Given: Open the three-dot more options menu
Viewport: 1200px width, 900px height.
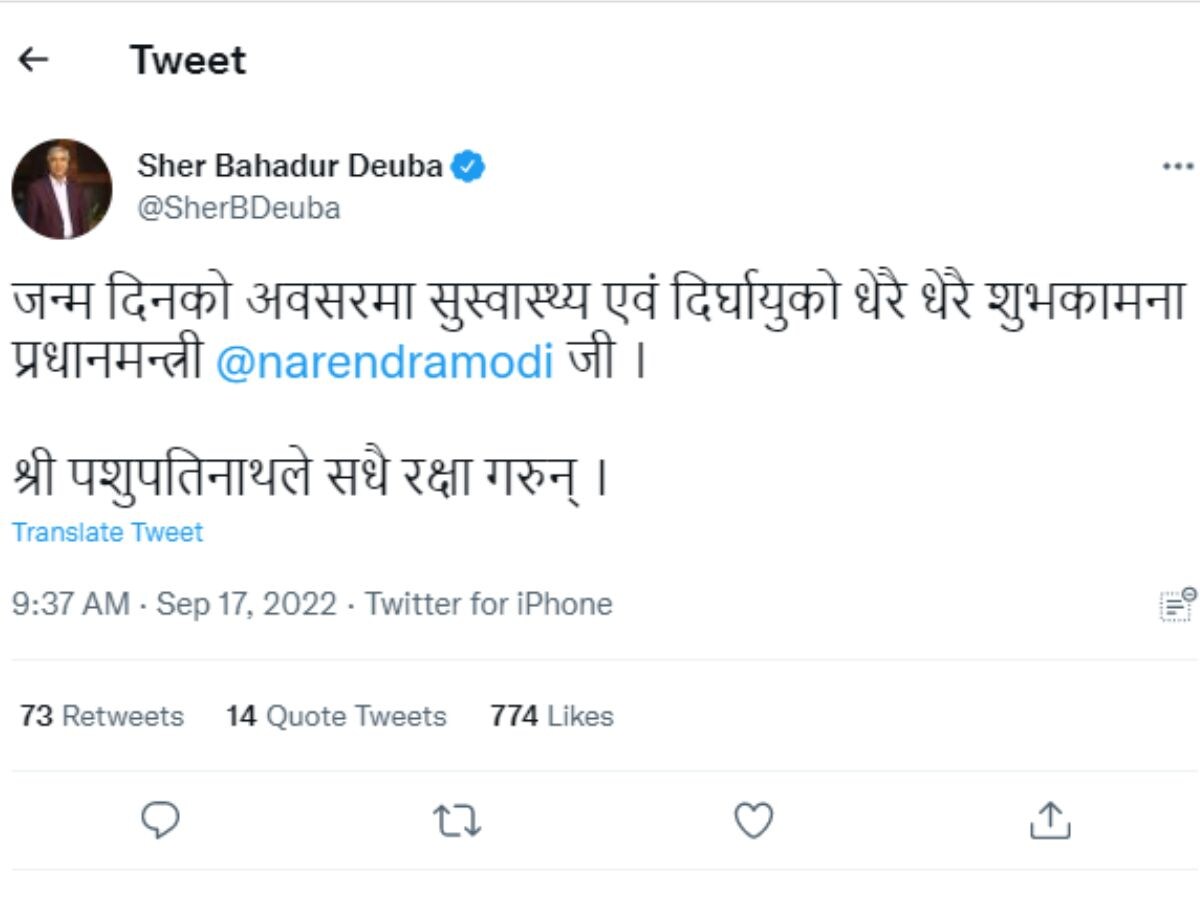Looking at the screenshot, I should tap(1178, 166).
